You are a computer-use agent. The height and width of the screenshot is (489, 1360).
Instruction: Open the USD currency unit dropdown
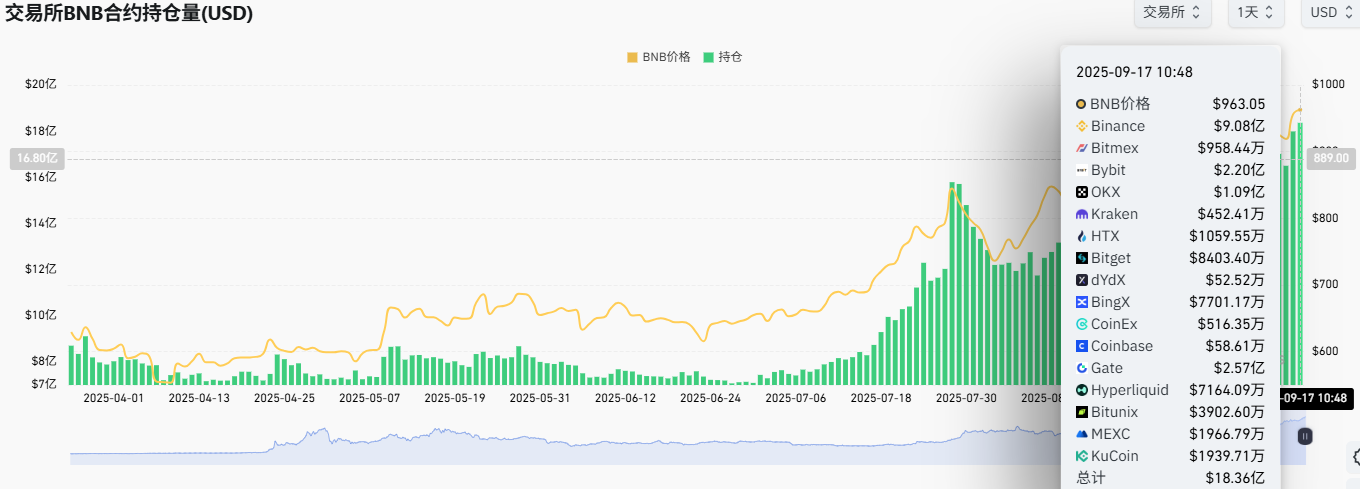click(x=1330, y=12)
